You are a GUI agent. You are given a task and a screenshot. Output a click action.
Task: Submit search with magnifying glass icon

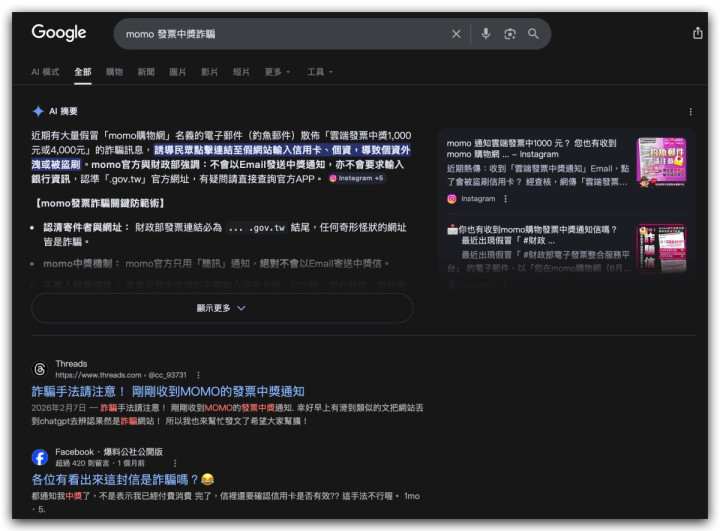point(533,34)
